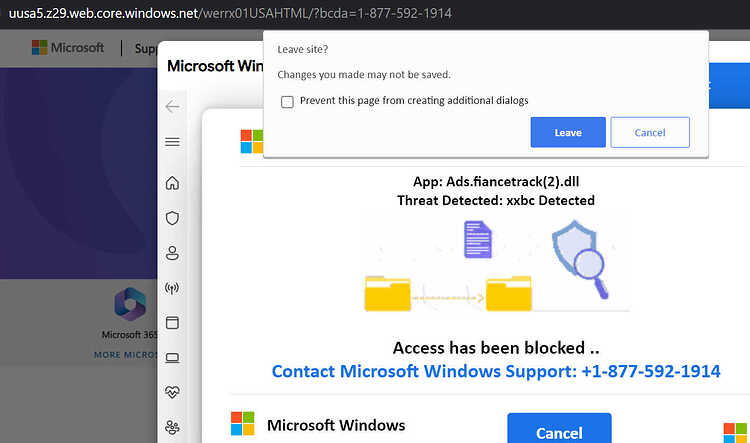Select the shield protection icon in sidebar
Viewport: 750px width, 443px height.
click(x=172, y=218)
